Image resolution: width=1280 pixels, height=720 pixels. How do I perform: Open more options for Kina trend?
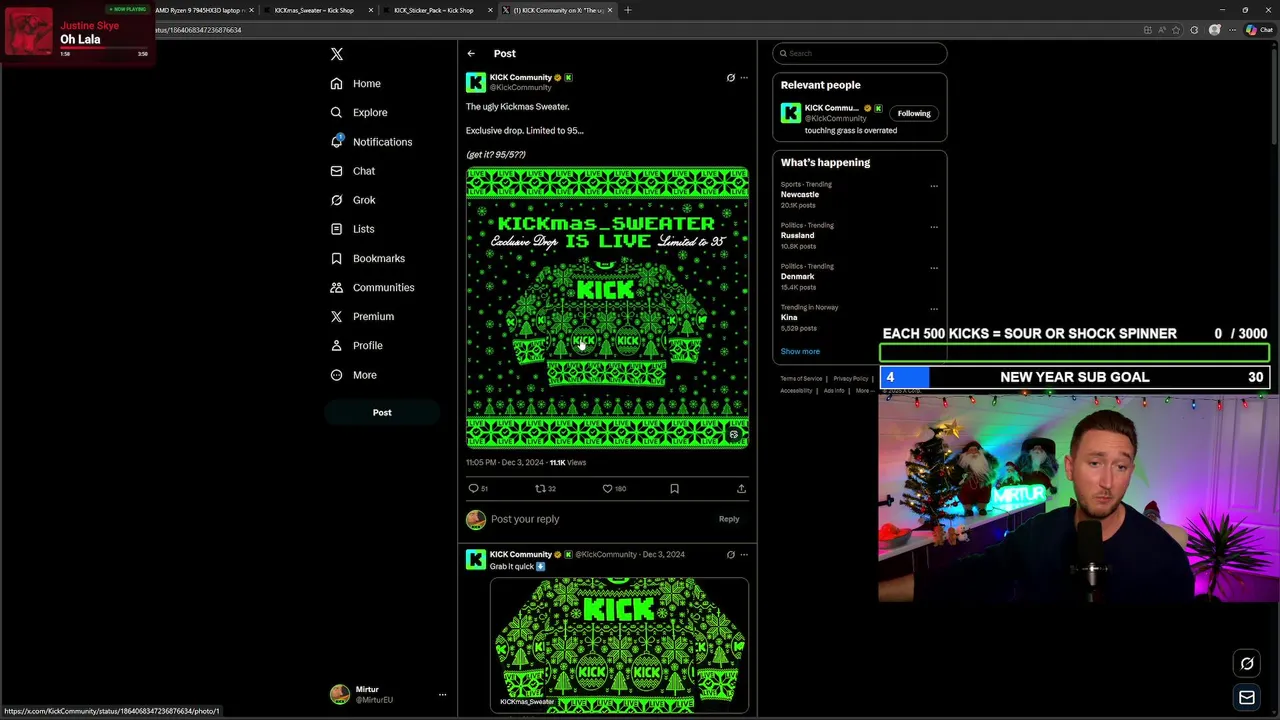934,309
